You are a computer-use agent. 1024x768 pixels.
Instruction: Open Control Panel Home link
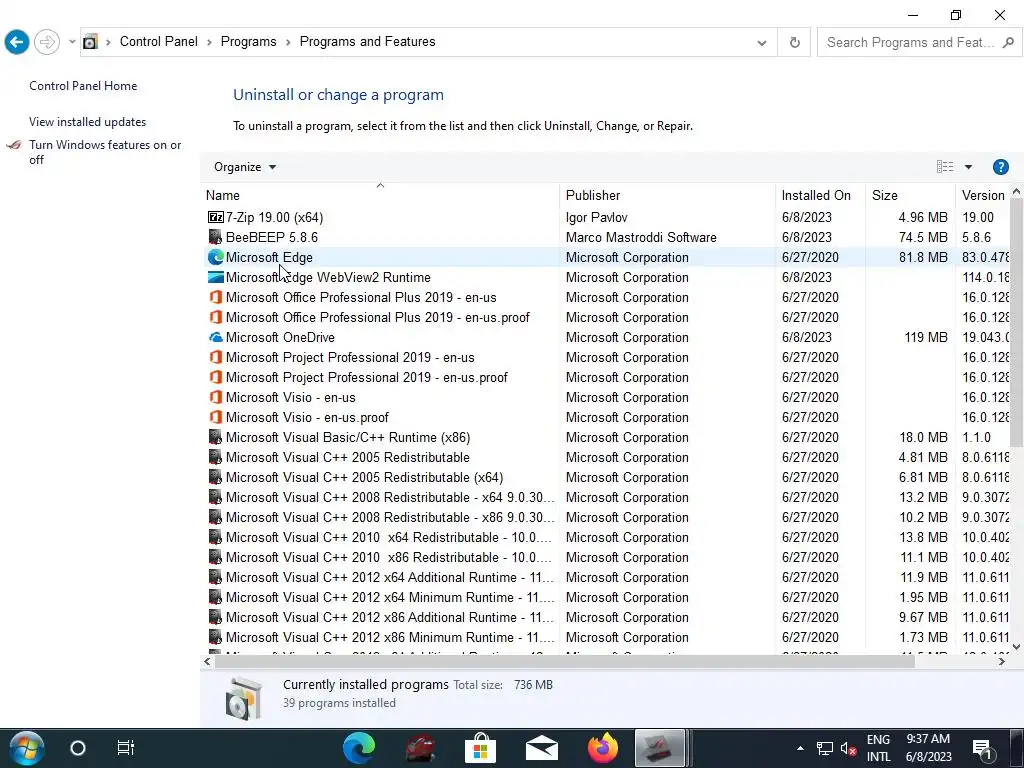(83, 86)
